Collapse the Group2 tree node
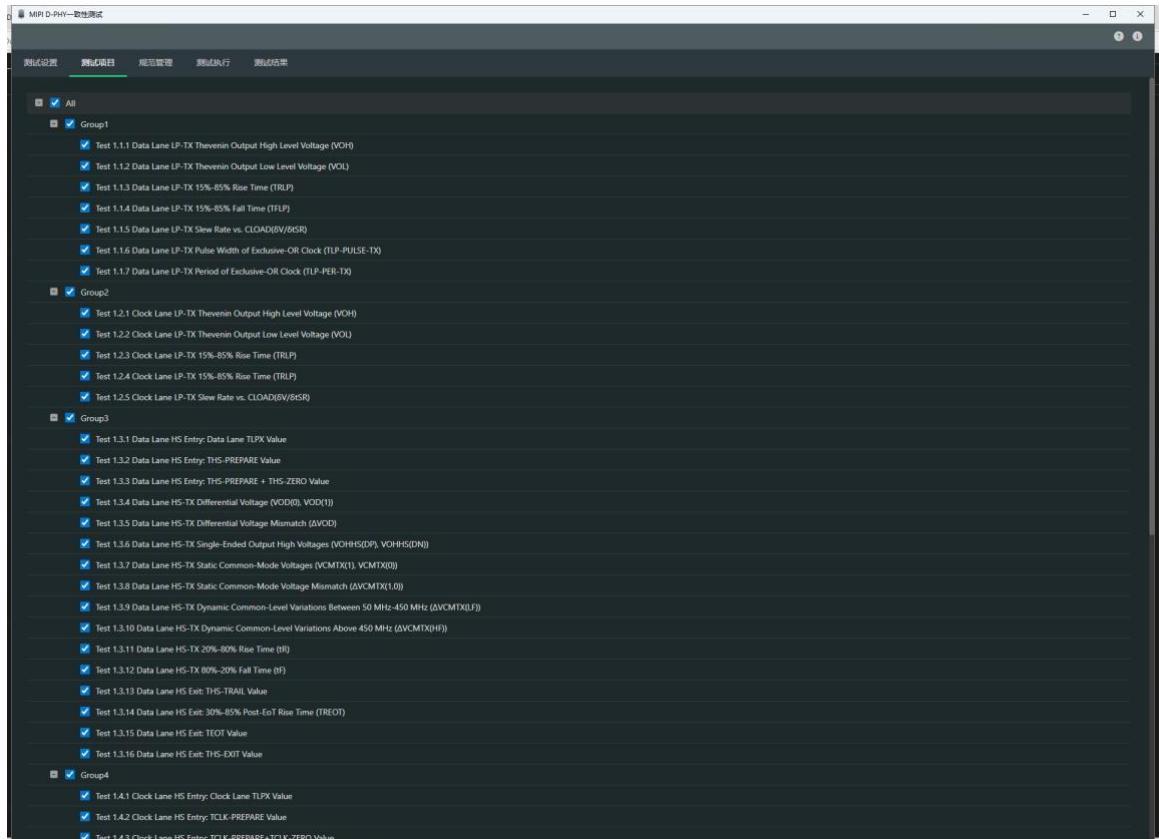The width and height of the screenshot is (1159, 839). [54, 292]
